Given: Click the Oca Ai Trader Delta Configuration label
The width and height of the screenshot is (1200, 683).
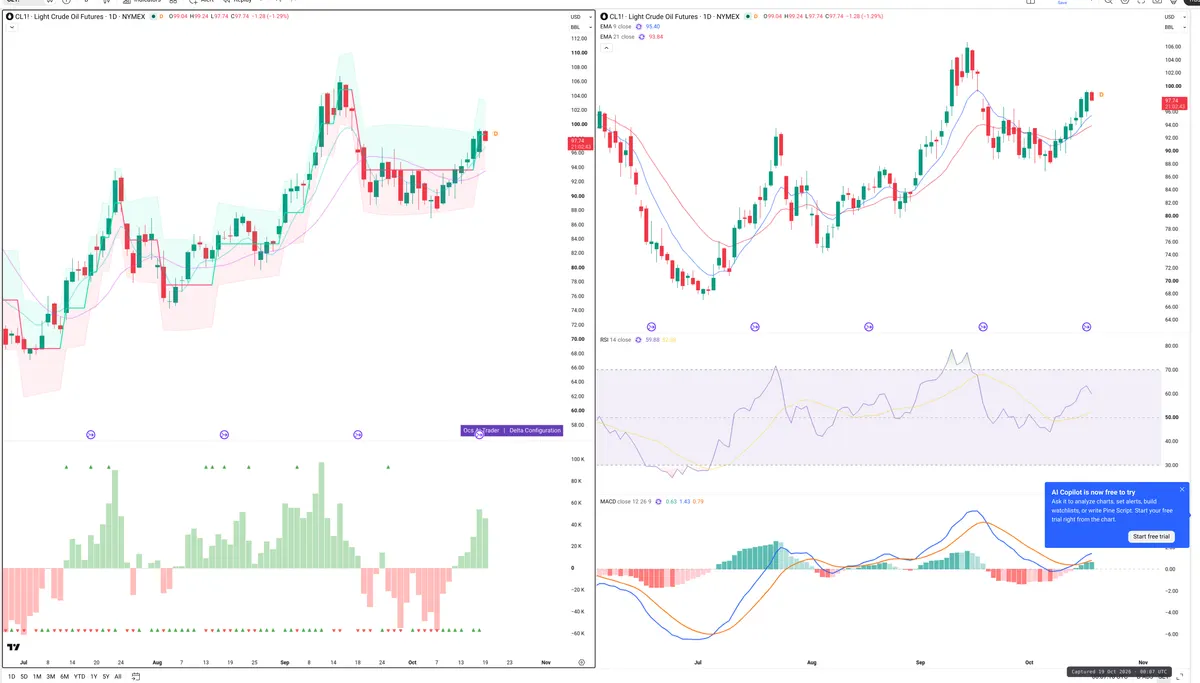Looking at the screenshot, I should click(x=511, y=430).
